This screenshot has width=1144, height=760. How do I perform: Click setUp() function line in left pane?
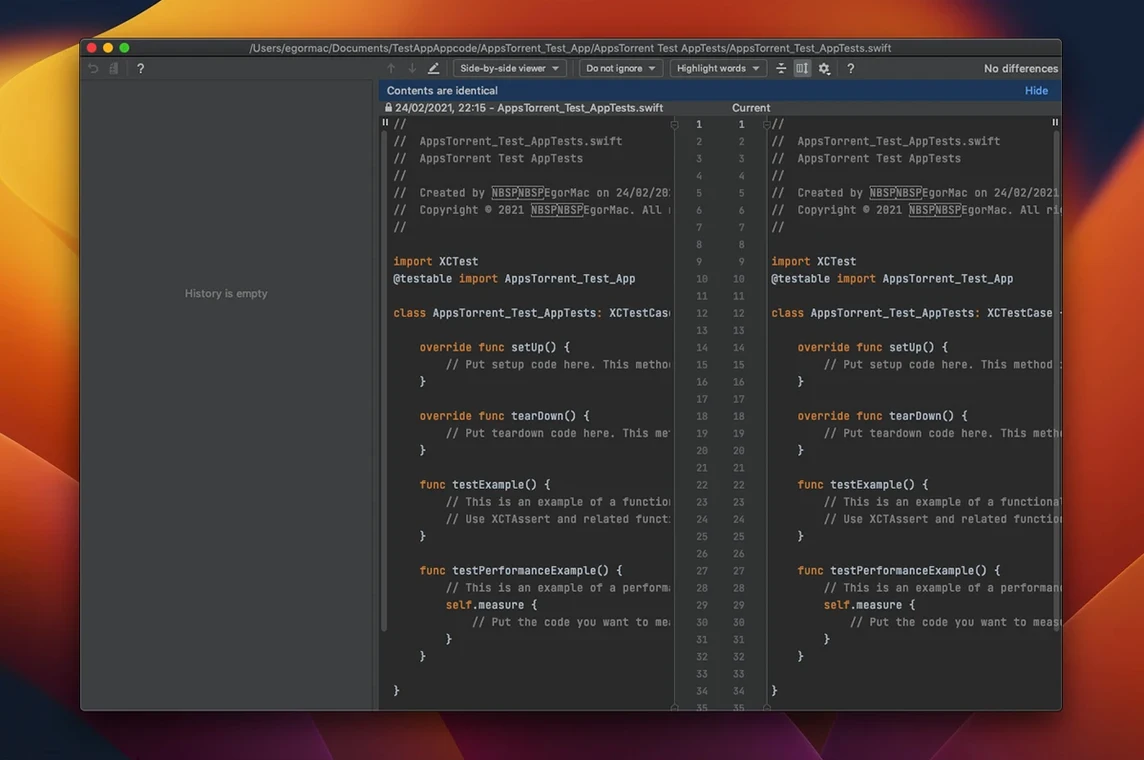tap(495, 347)
